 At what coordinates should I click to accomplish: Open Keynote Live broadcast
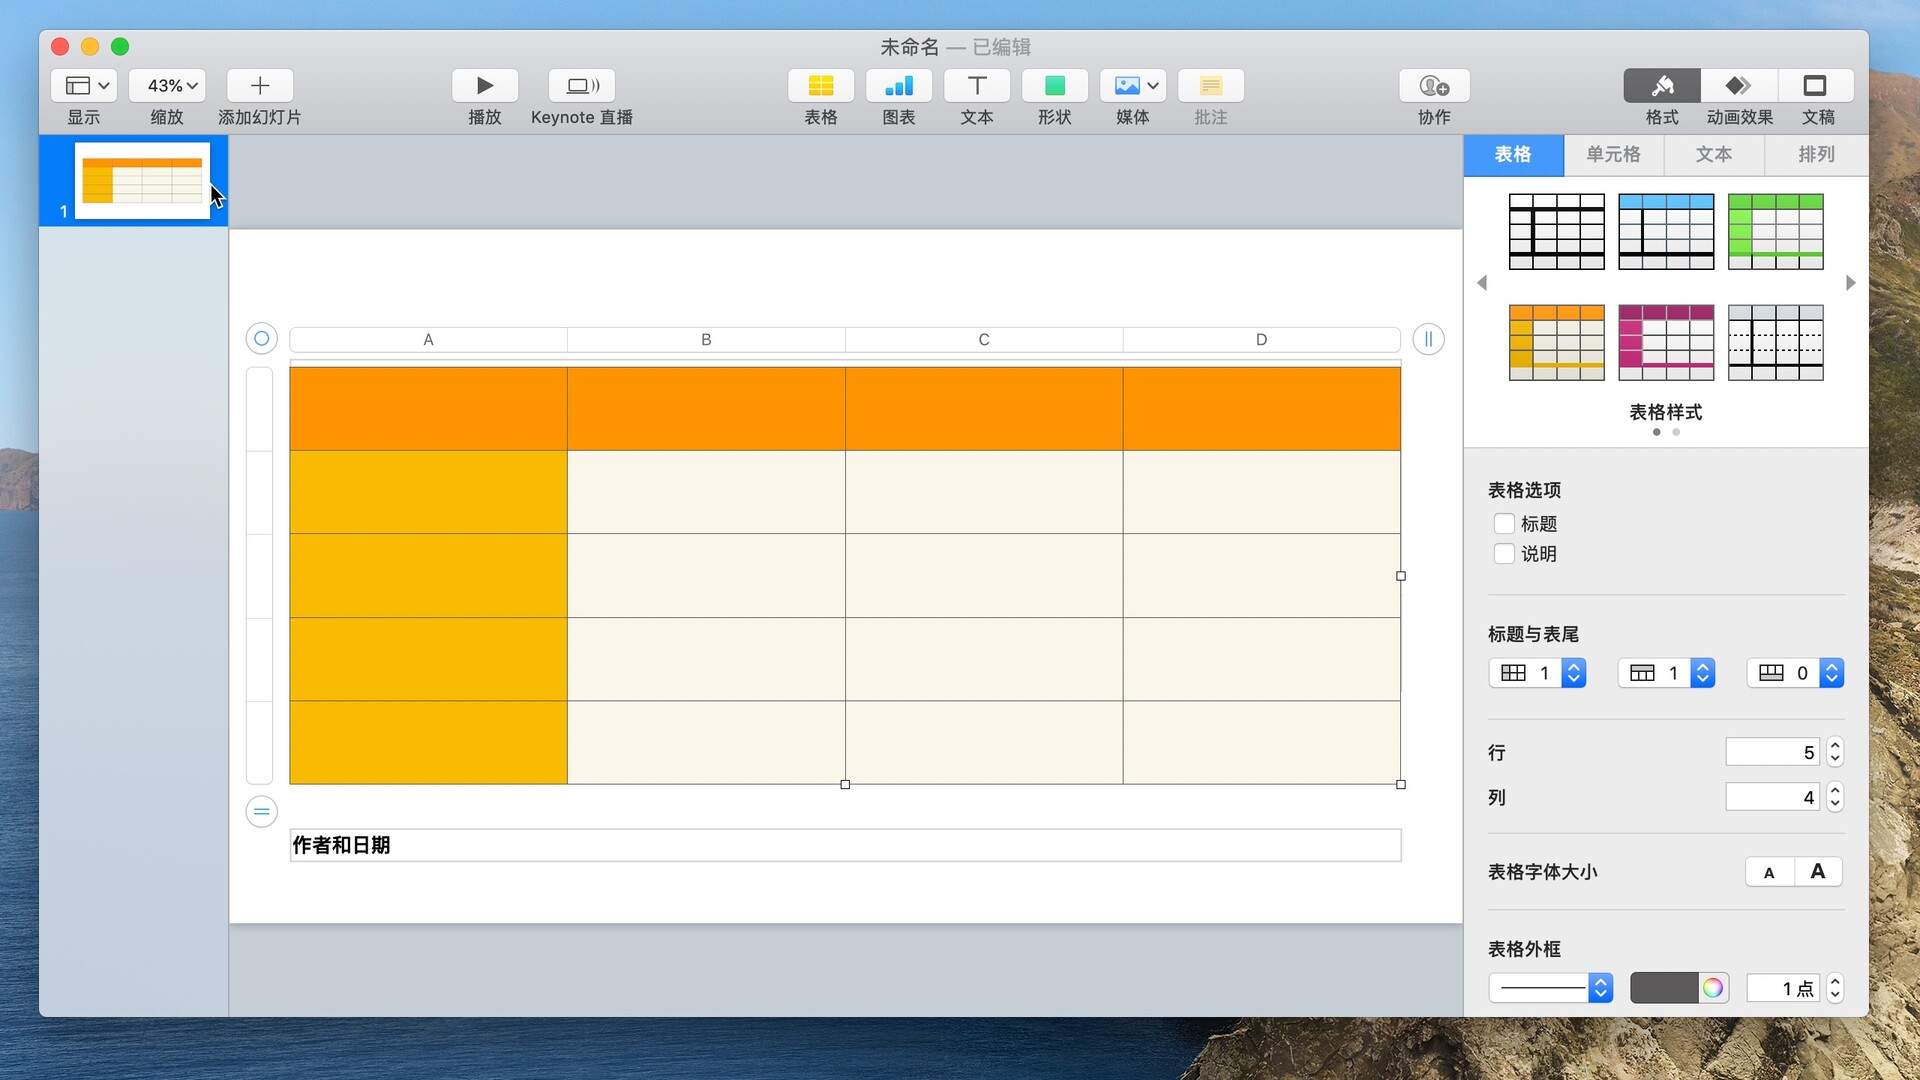tap(581, 86)
